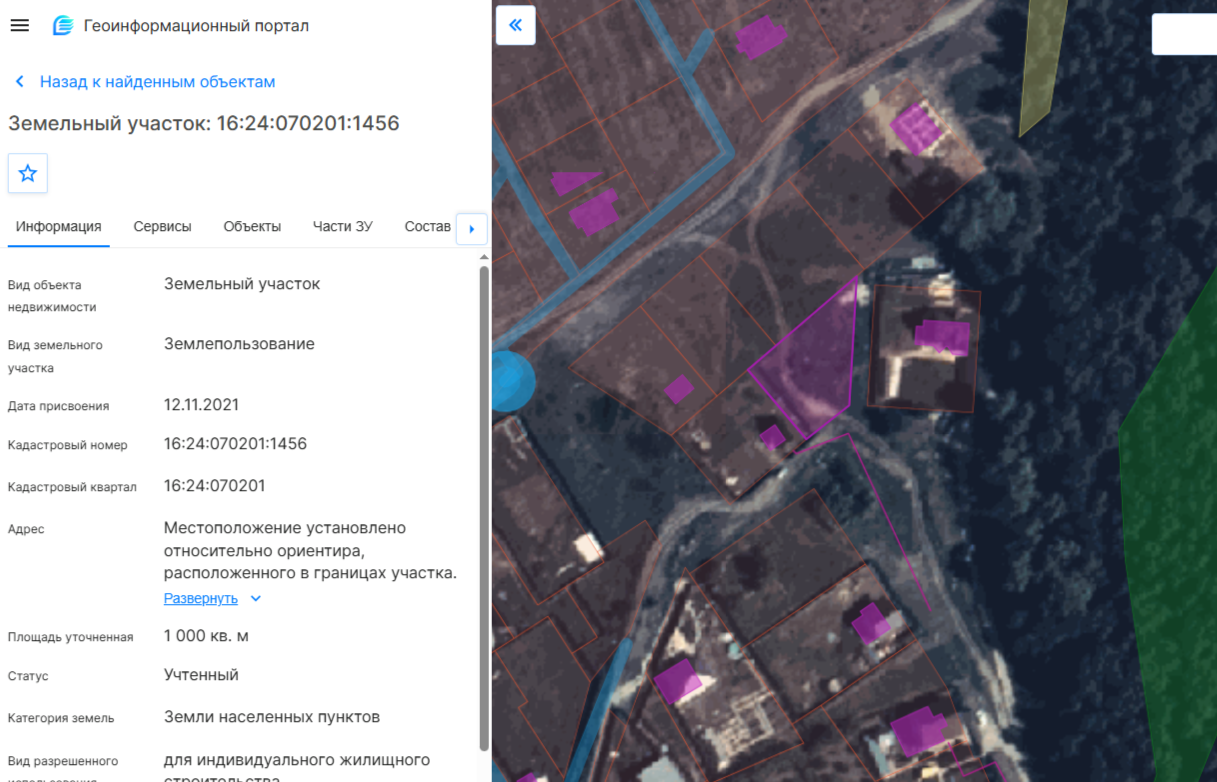1217x782 pixels.
Task: Click the Категория земель label
Action: 61,718
